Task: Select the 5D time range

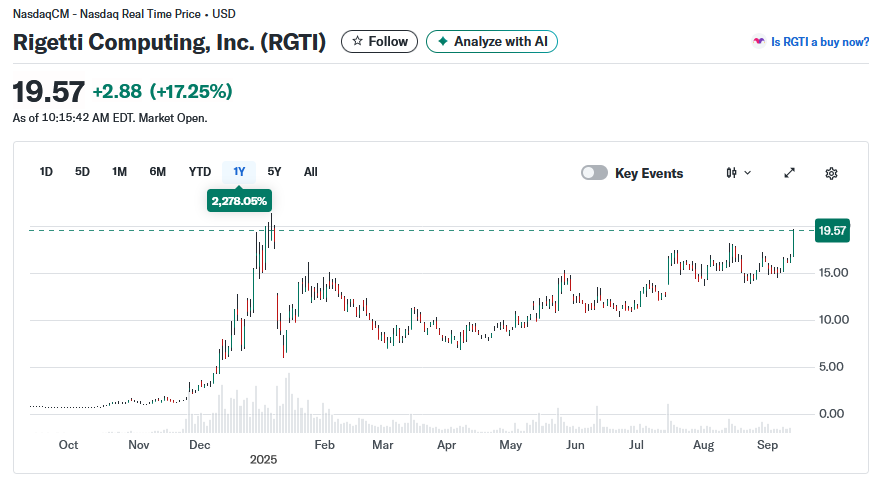Action: pyautogui.click(x=82, y=172)
